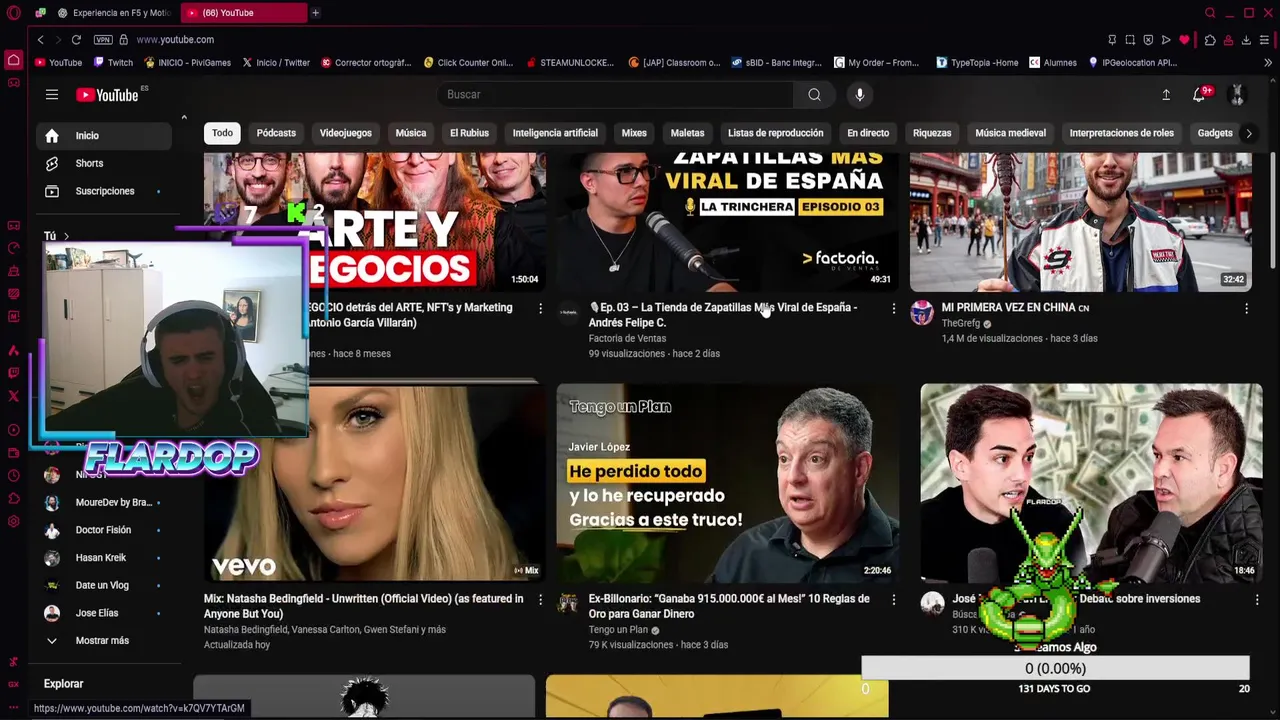Select the Música medieval chip
The image size is (1280, 720).
[1010, 133]
